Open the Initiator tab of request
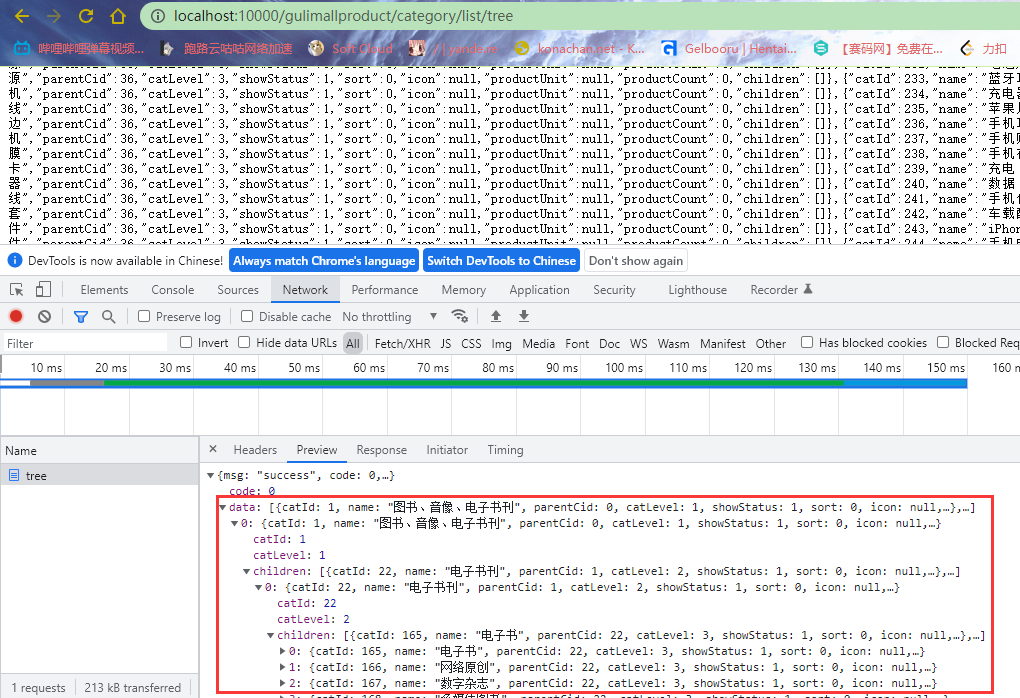The height and width of the screenshot is (698, 1020). (x=447, y=450)
